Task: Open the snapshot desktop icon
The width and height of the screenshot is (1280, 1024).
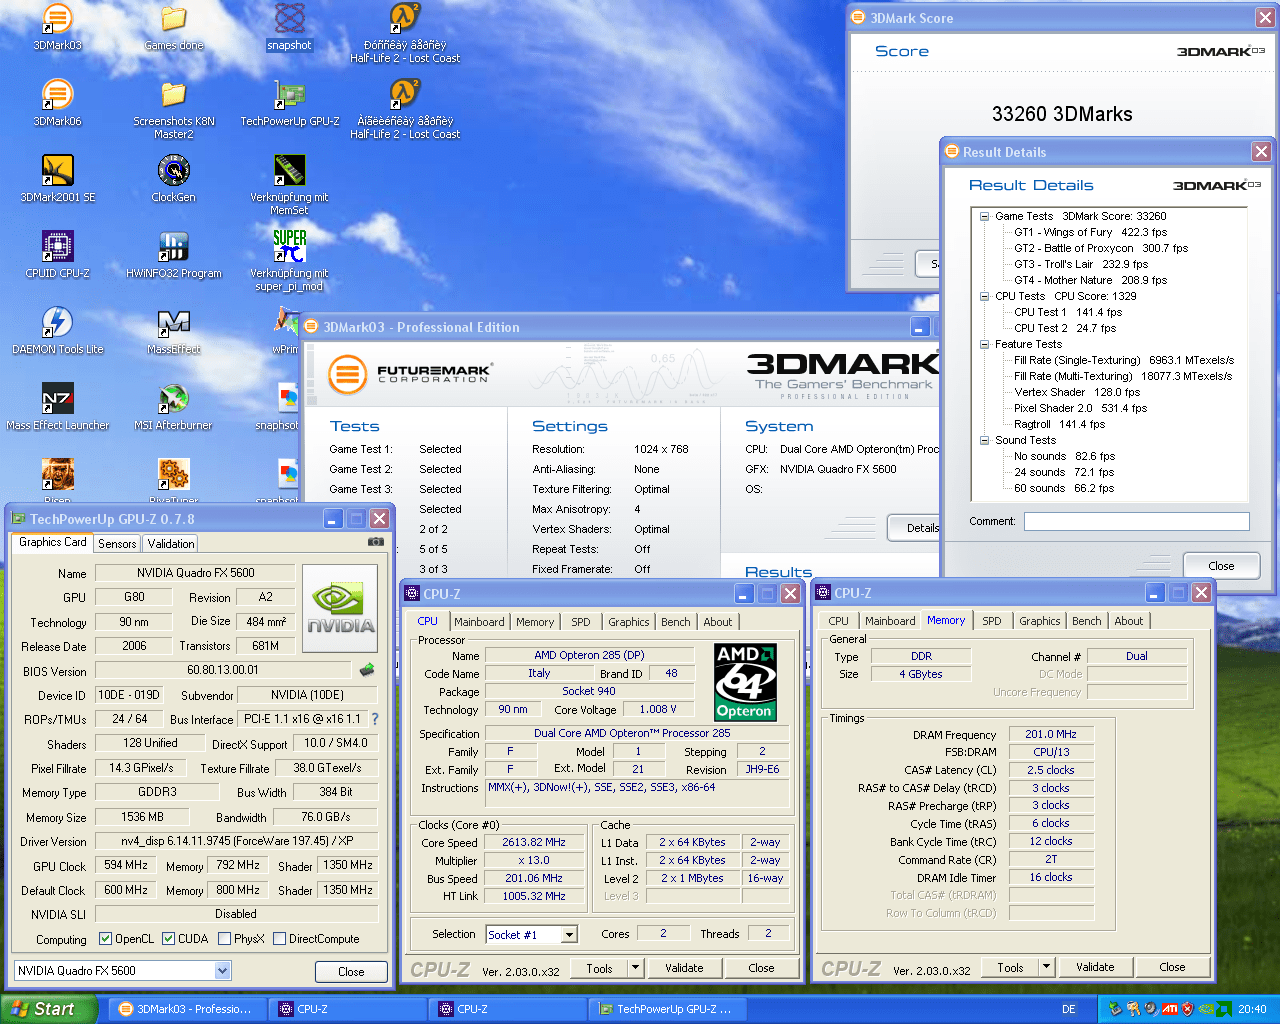Action: coord(289,26)
